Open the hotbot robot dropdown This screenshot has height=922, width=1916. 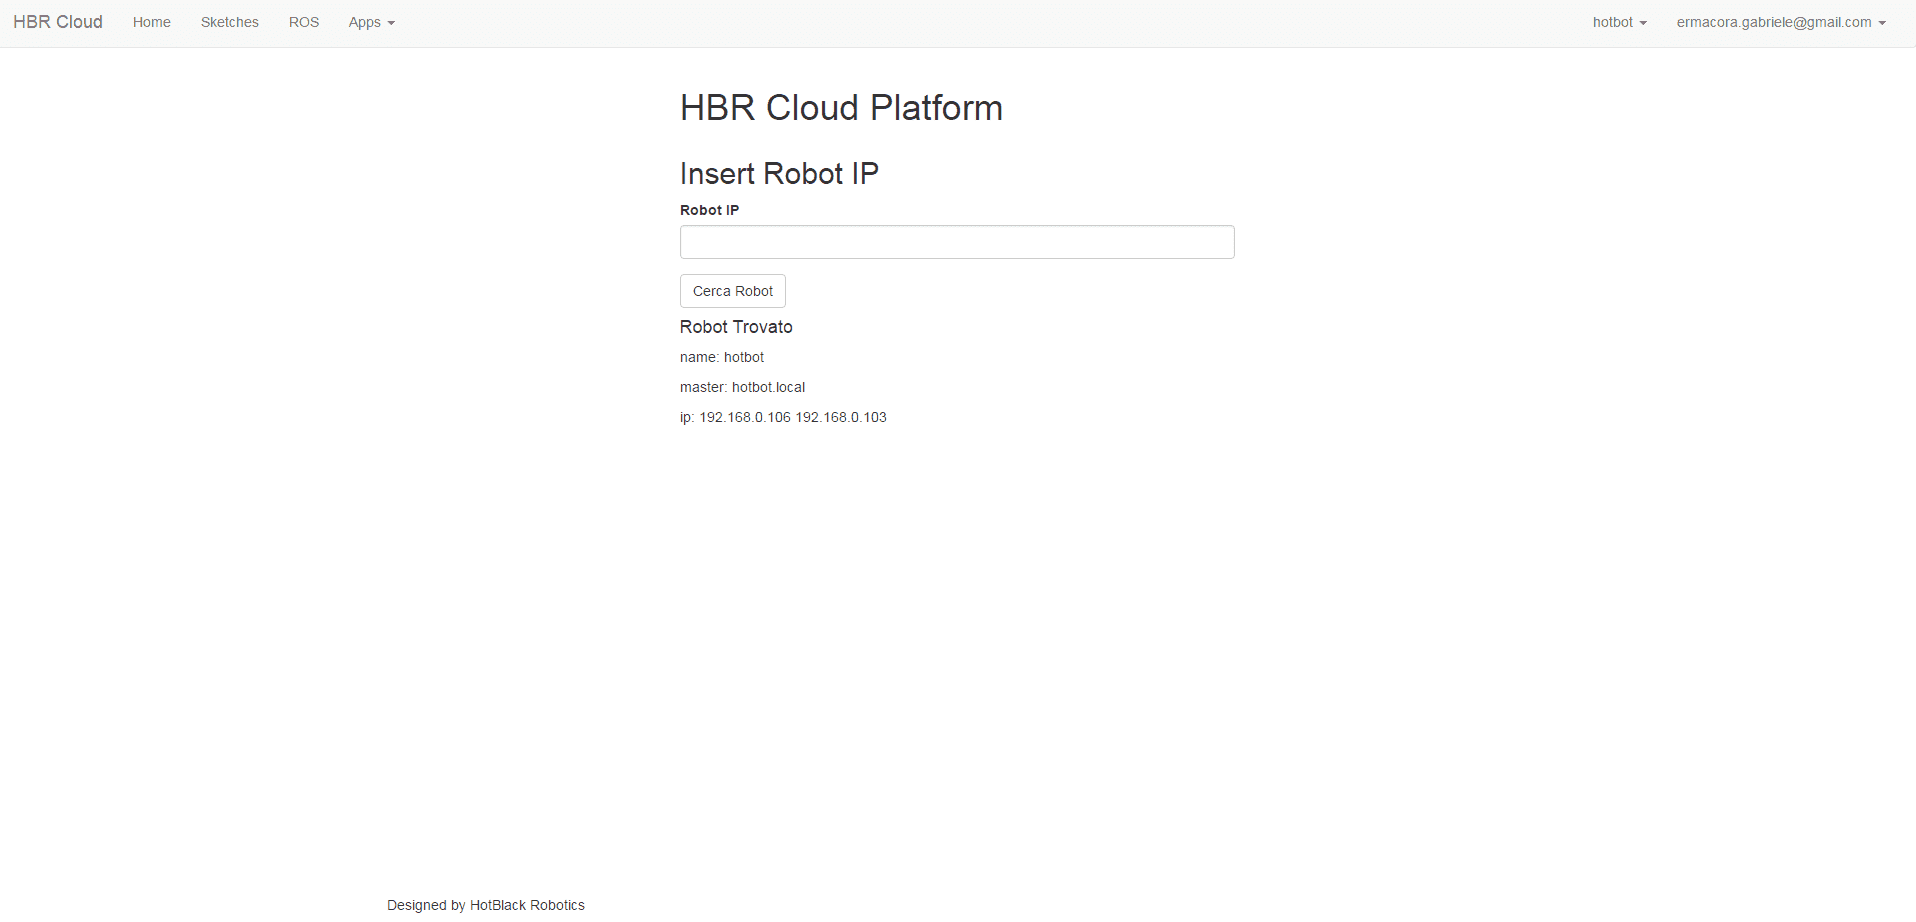1613,22
